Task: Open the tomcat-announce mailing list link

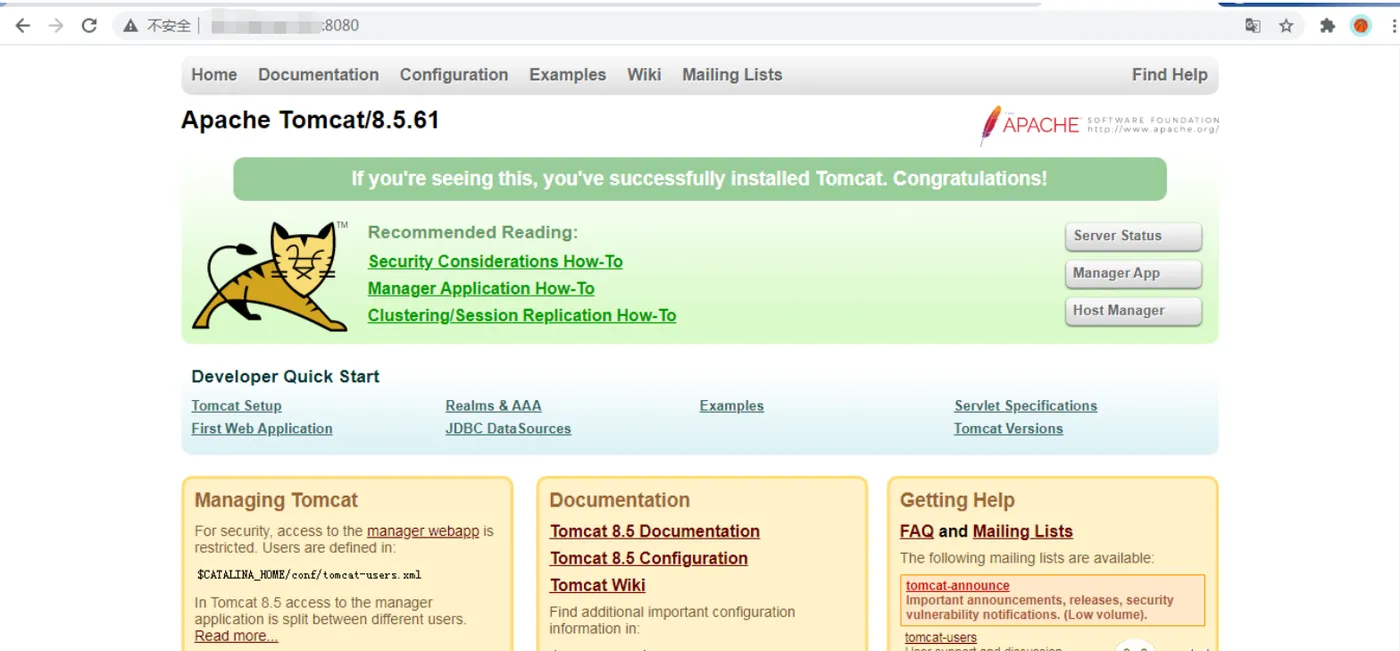Action: (958, 586)
